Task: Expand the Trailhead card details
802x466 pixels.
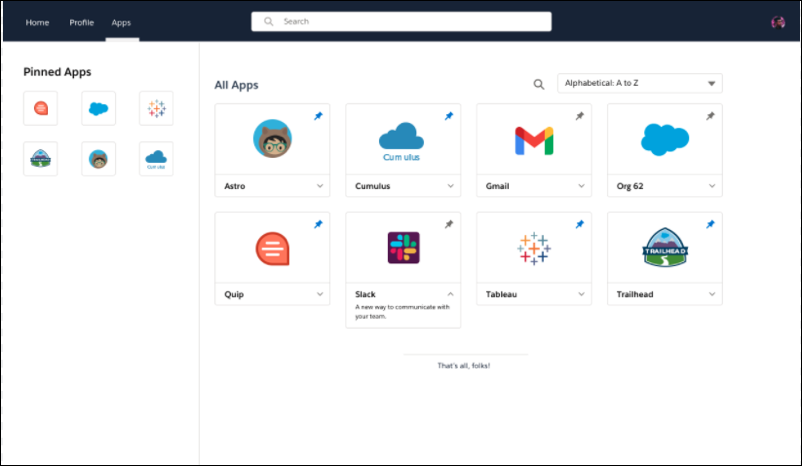Action: (x=712, y=294)
